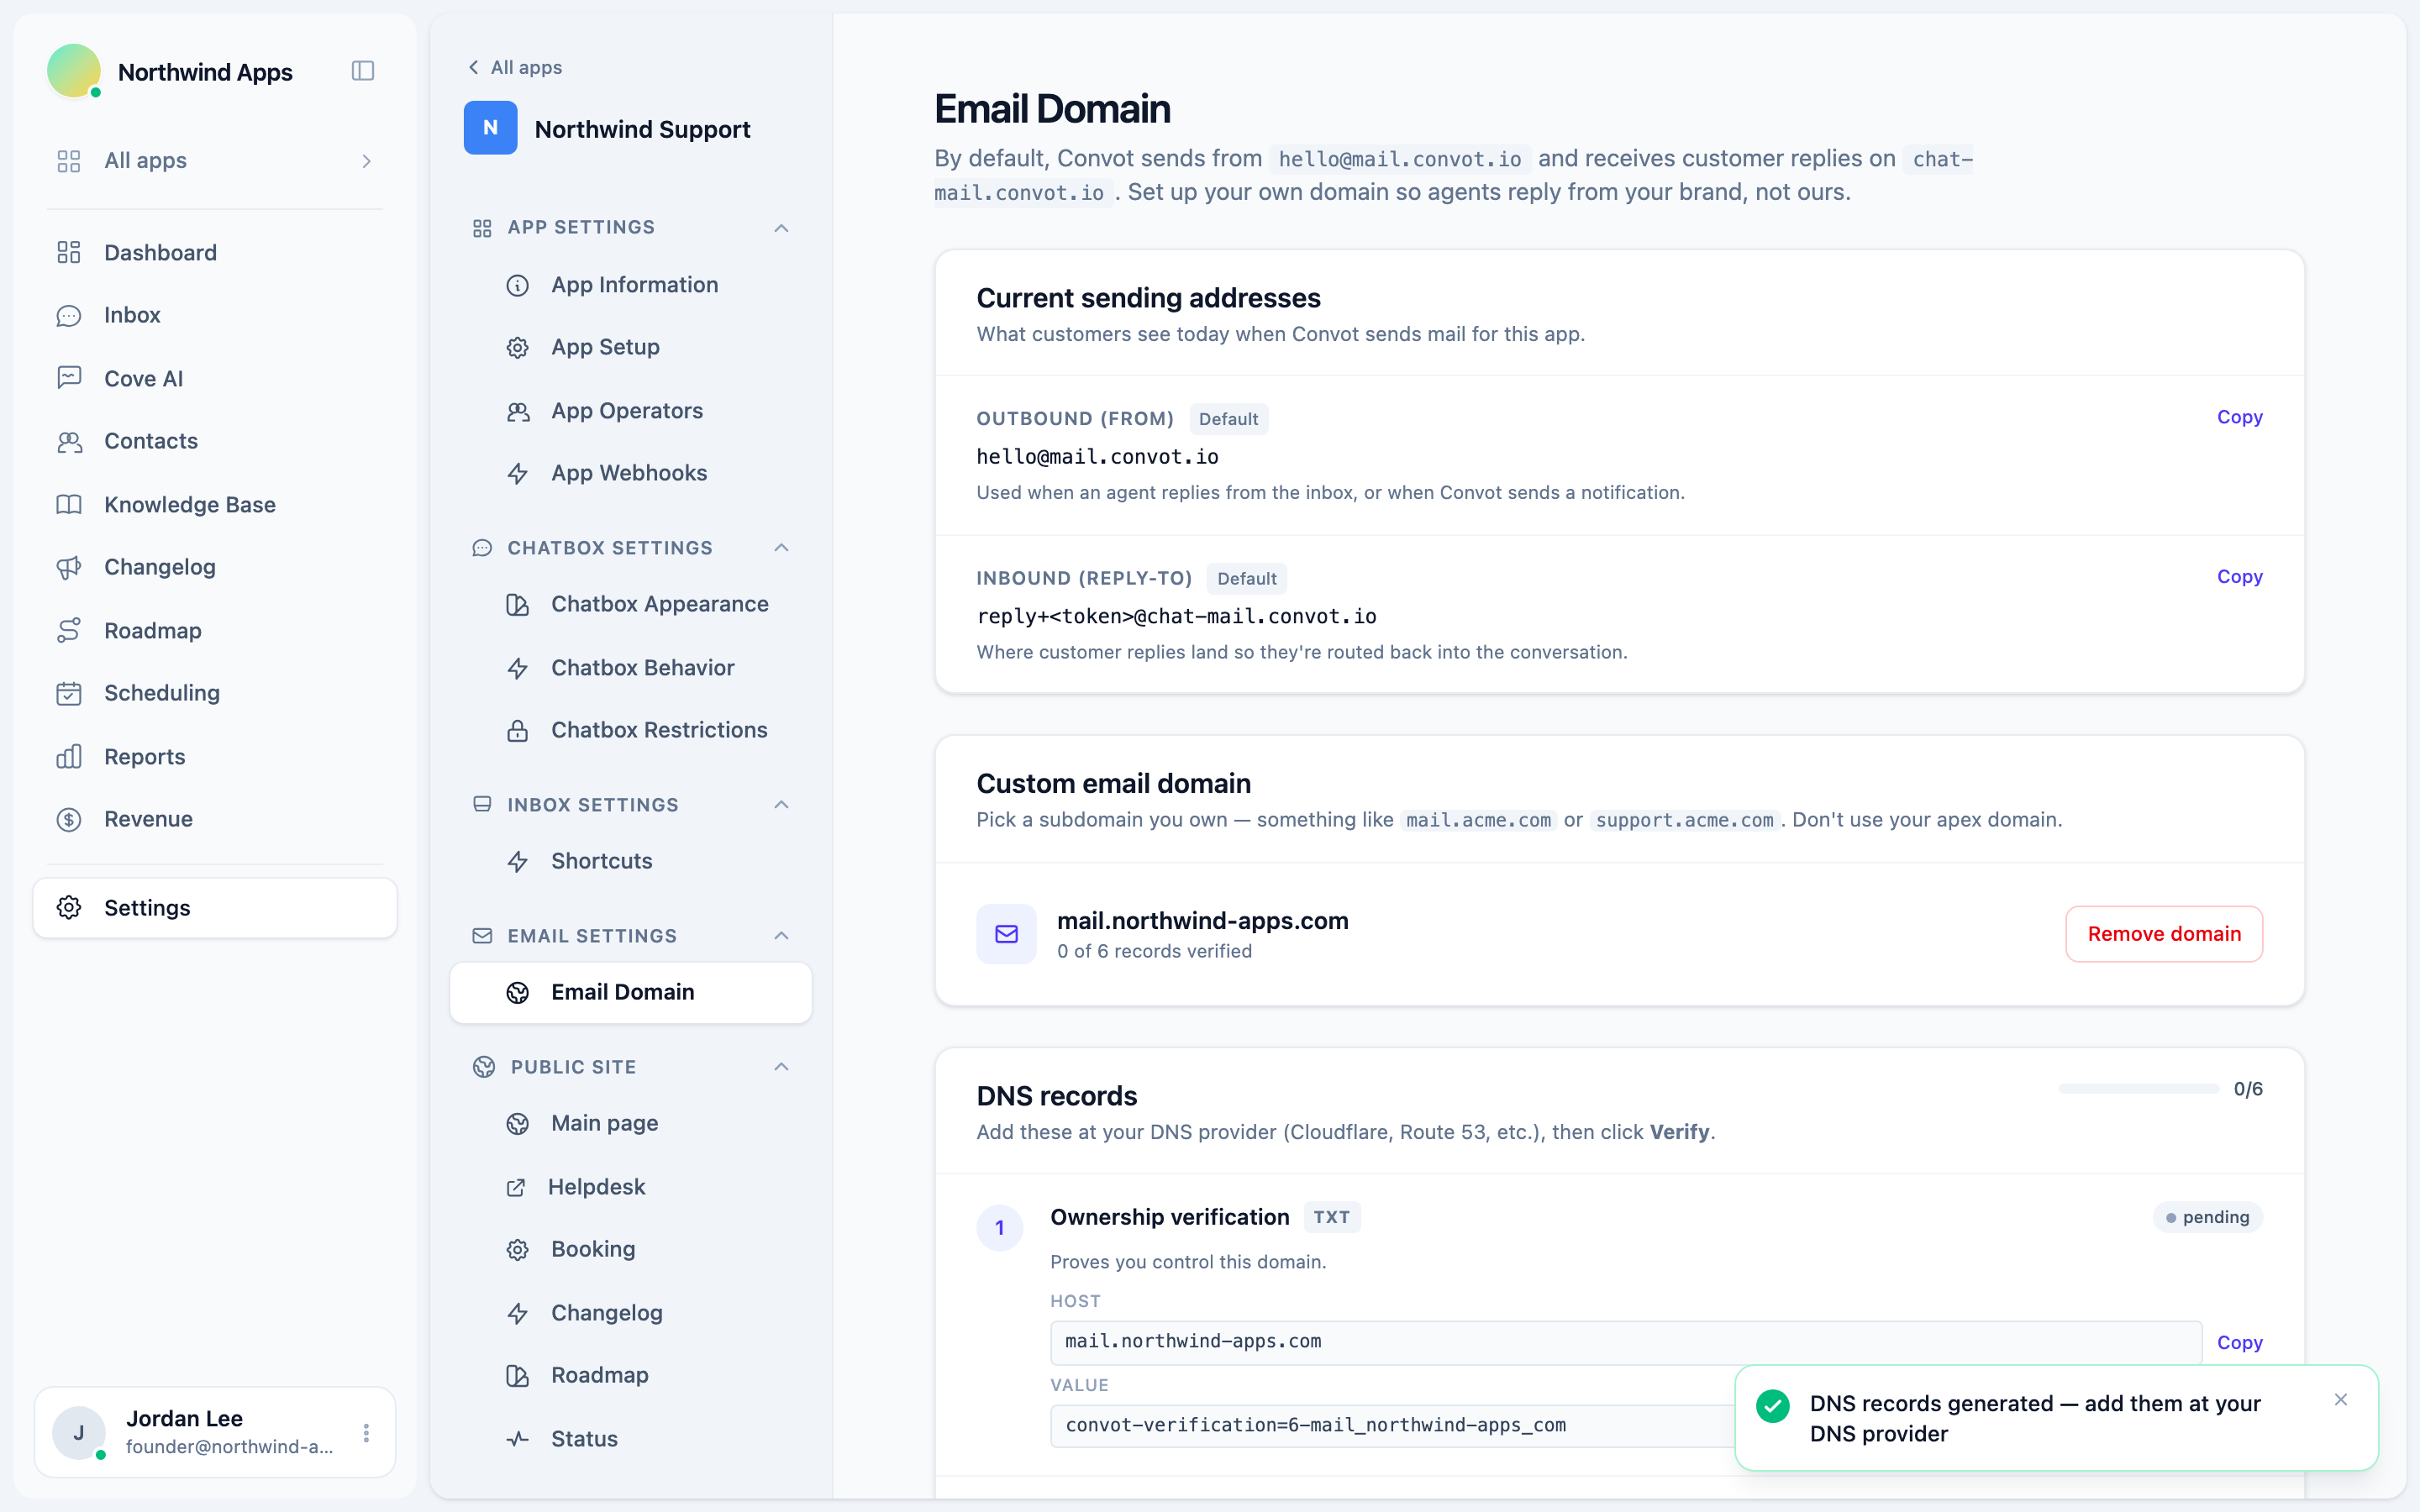Copy the inbound reply-to address
Viewport: 2420px width, 1512px height.
2239,577
